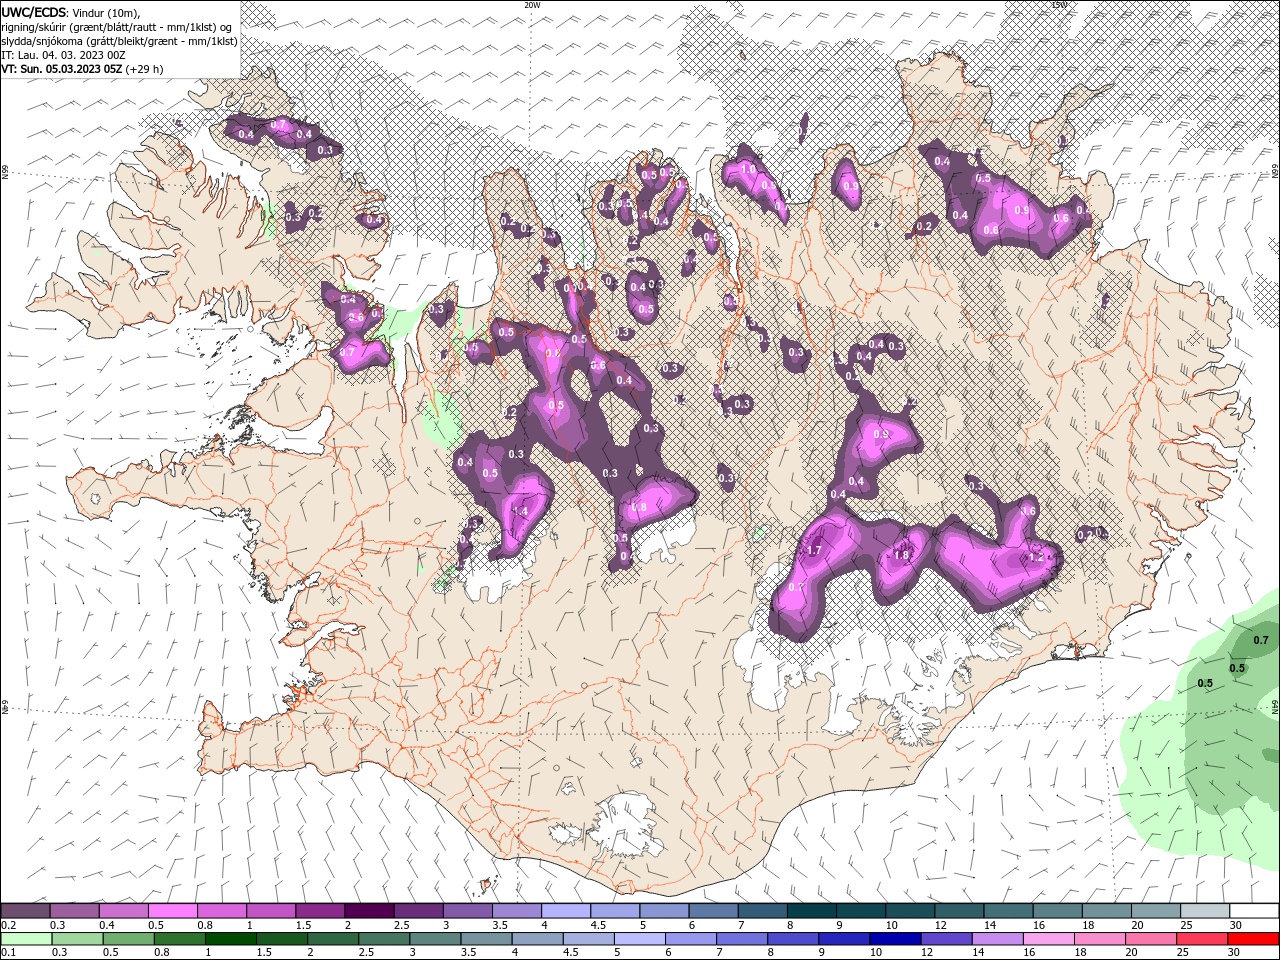Image resolution: width=1280 pixels, height=960 pixels.
Task: Click the 1.8 snowfall value on the map
Action: (900, 556)
